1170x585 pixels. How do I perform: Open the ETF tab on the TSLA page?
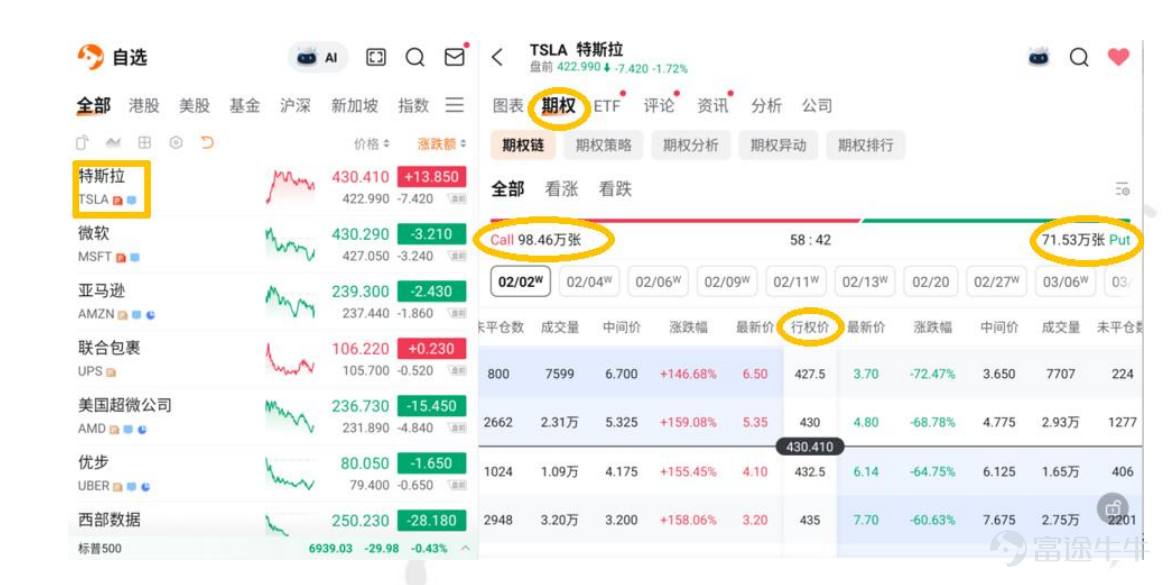click(x=607, y=106)
